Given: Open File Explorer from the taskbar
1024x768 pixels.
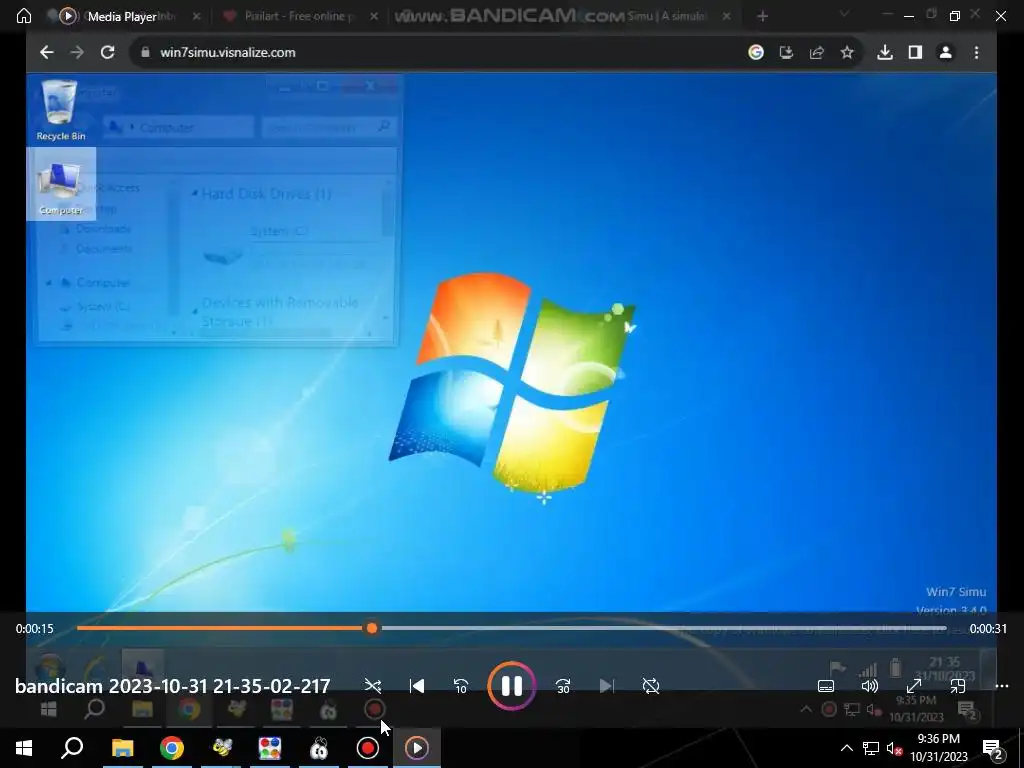Looking at the screenshot, I should point(122,748).
